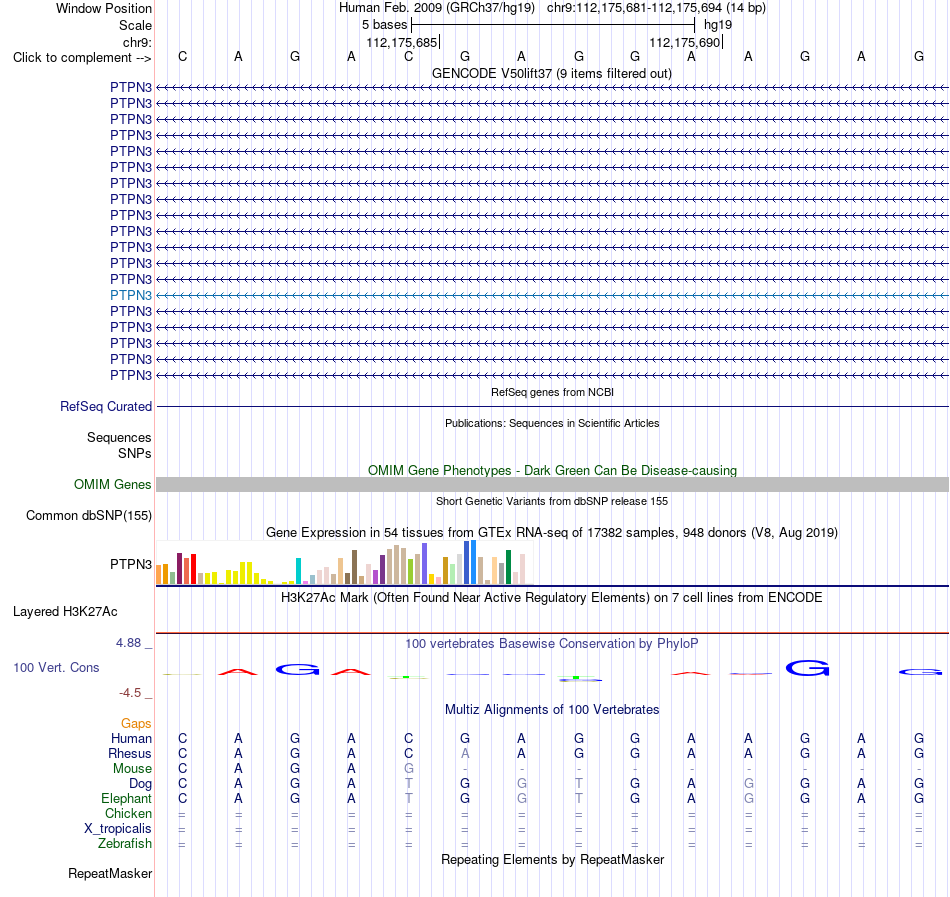The height and width of the screenshot is (897, 950).
Task: Click the 'Human' alignment row label
Action: pos(131,738)
